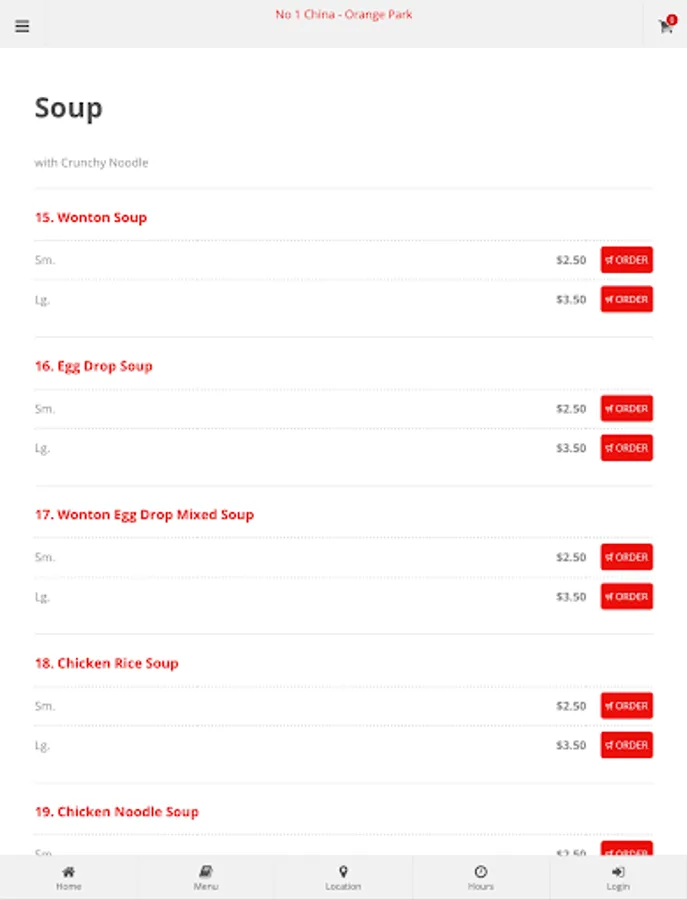Order a small Chicken Rice Soup
This screenshot has width=687, height=900.
pos(626,705)
